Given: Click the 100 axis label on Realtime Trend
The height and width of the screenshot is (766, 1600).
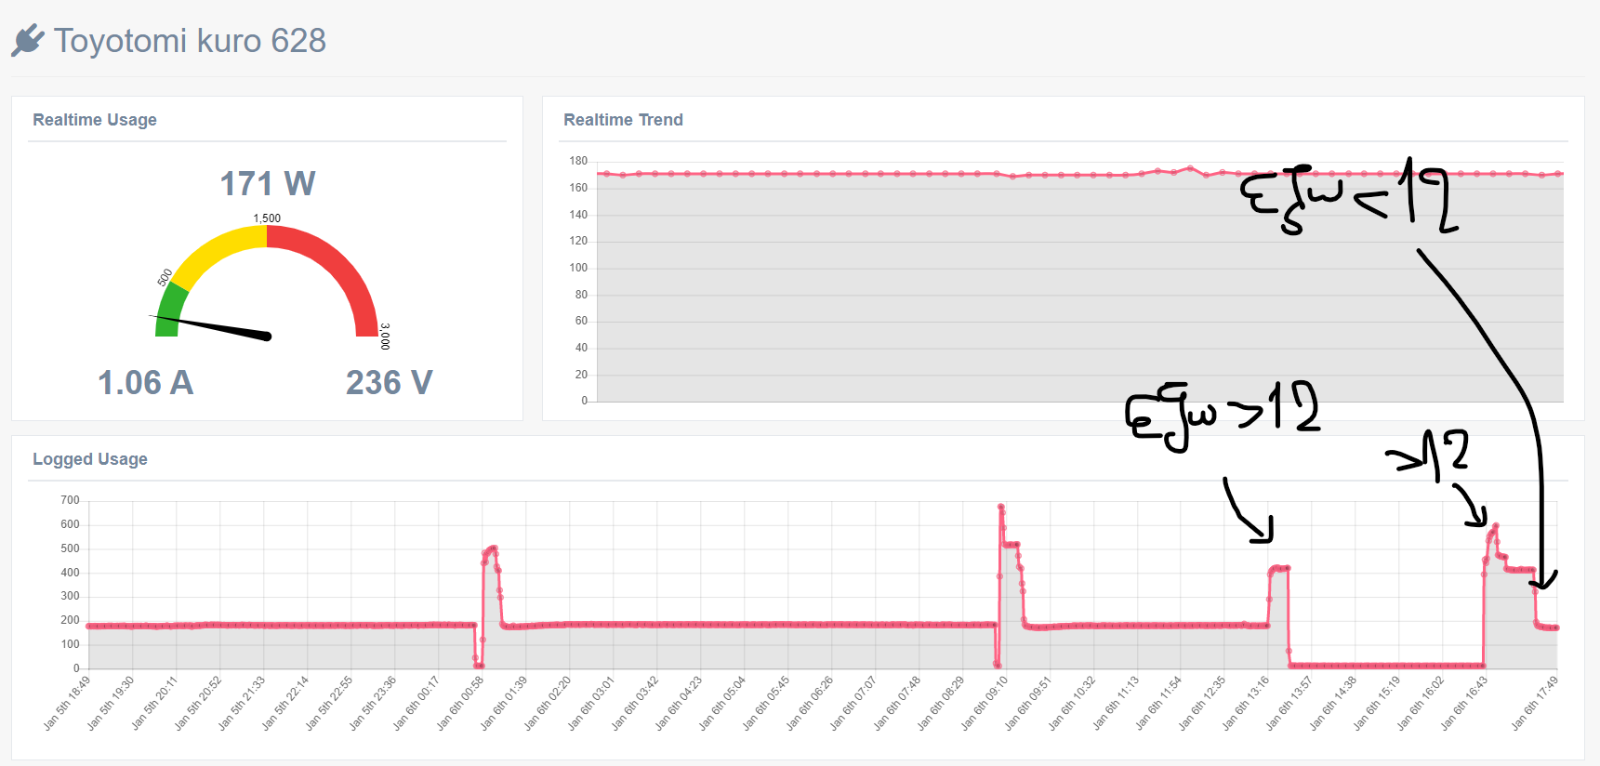Looking at the screenshot, I should 578,268.
